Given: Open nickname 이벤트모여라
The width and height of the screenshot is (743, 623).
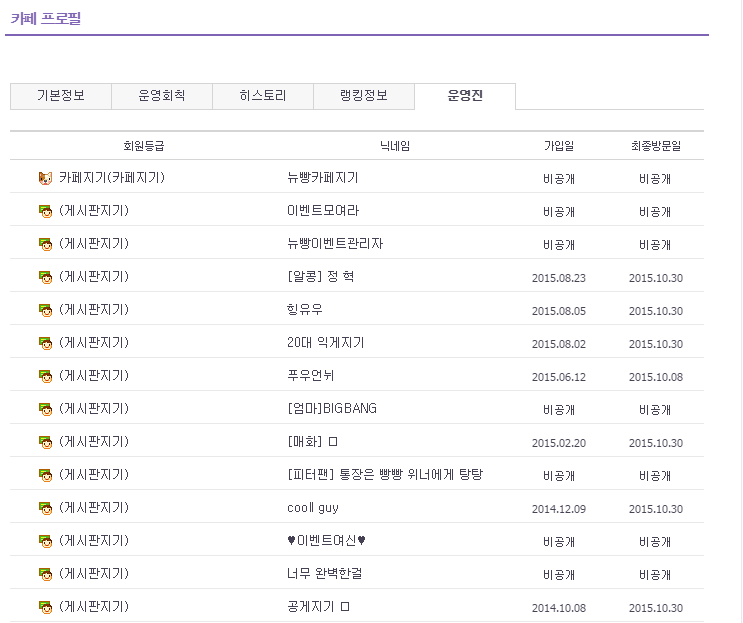Looking at the screenshot, I should [x=323, y=211].
